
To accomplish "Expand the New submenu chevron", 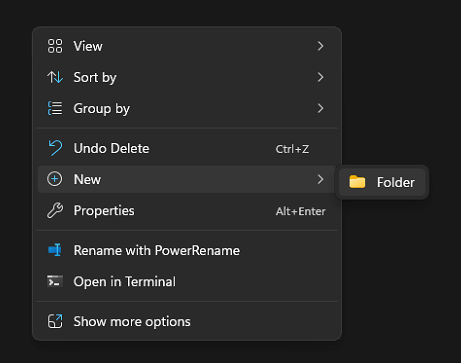I will click(x=320, y=179).
